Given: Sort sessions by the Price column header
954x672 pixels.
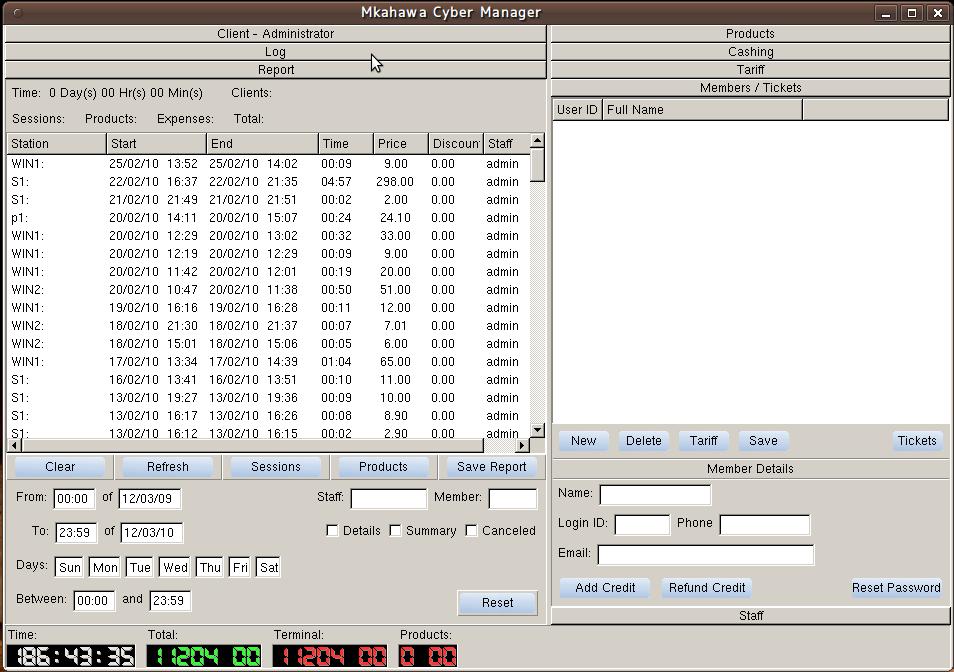Looking at the screenshot, I should point(400,143).
